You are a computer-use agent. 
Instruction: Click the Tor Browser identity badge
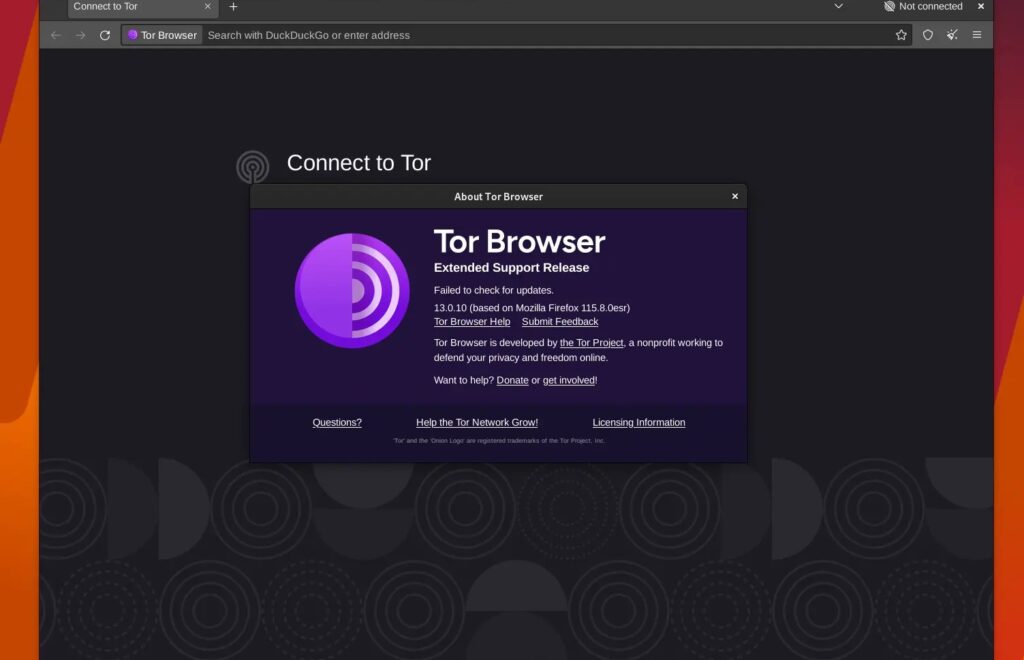(x=162, y=35)
